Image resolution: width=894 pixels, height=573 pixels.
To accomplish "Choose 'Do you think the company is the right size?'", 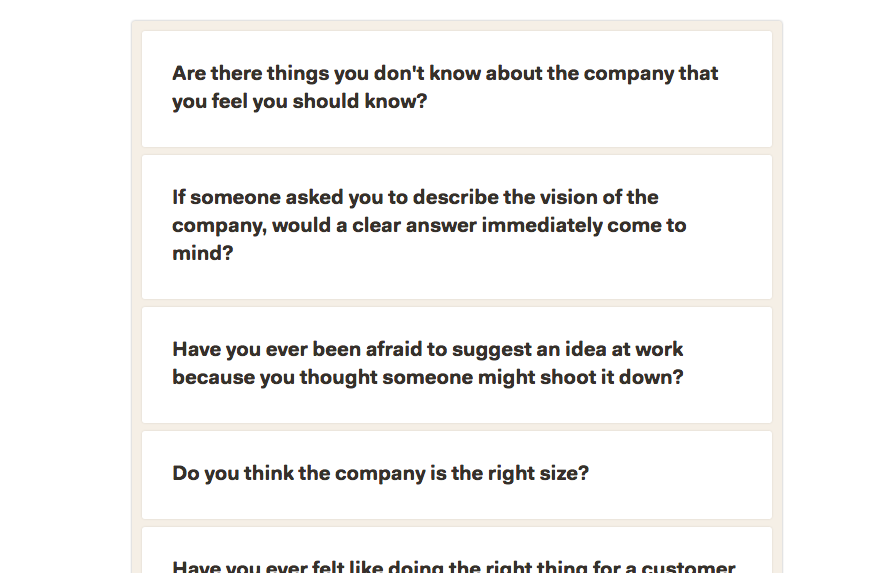I will click(457, 475).
